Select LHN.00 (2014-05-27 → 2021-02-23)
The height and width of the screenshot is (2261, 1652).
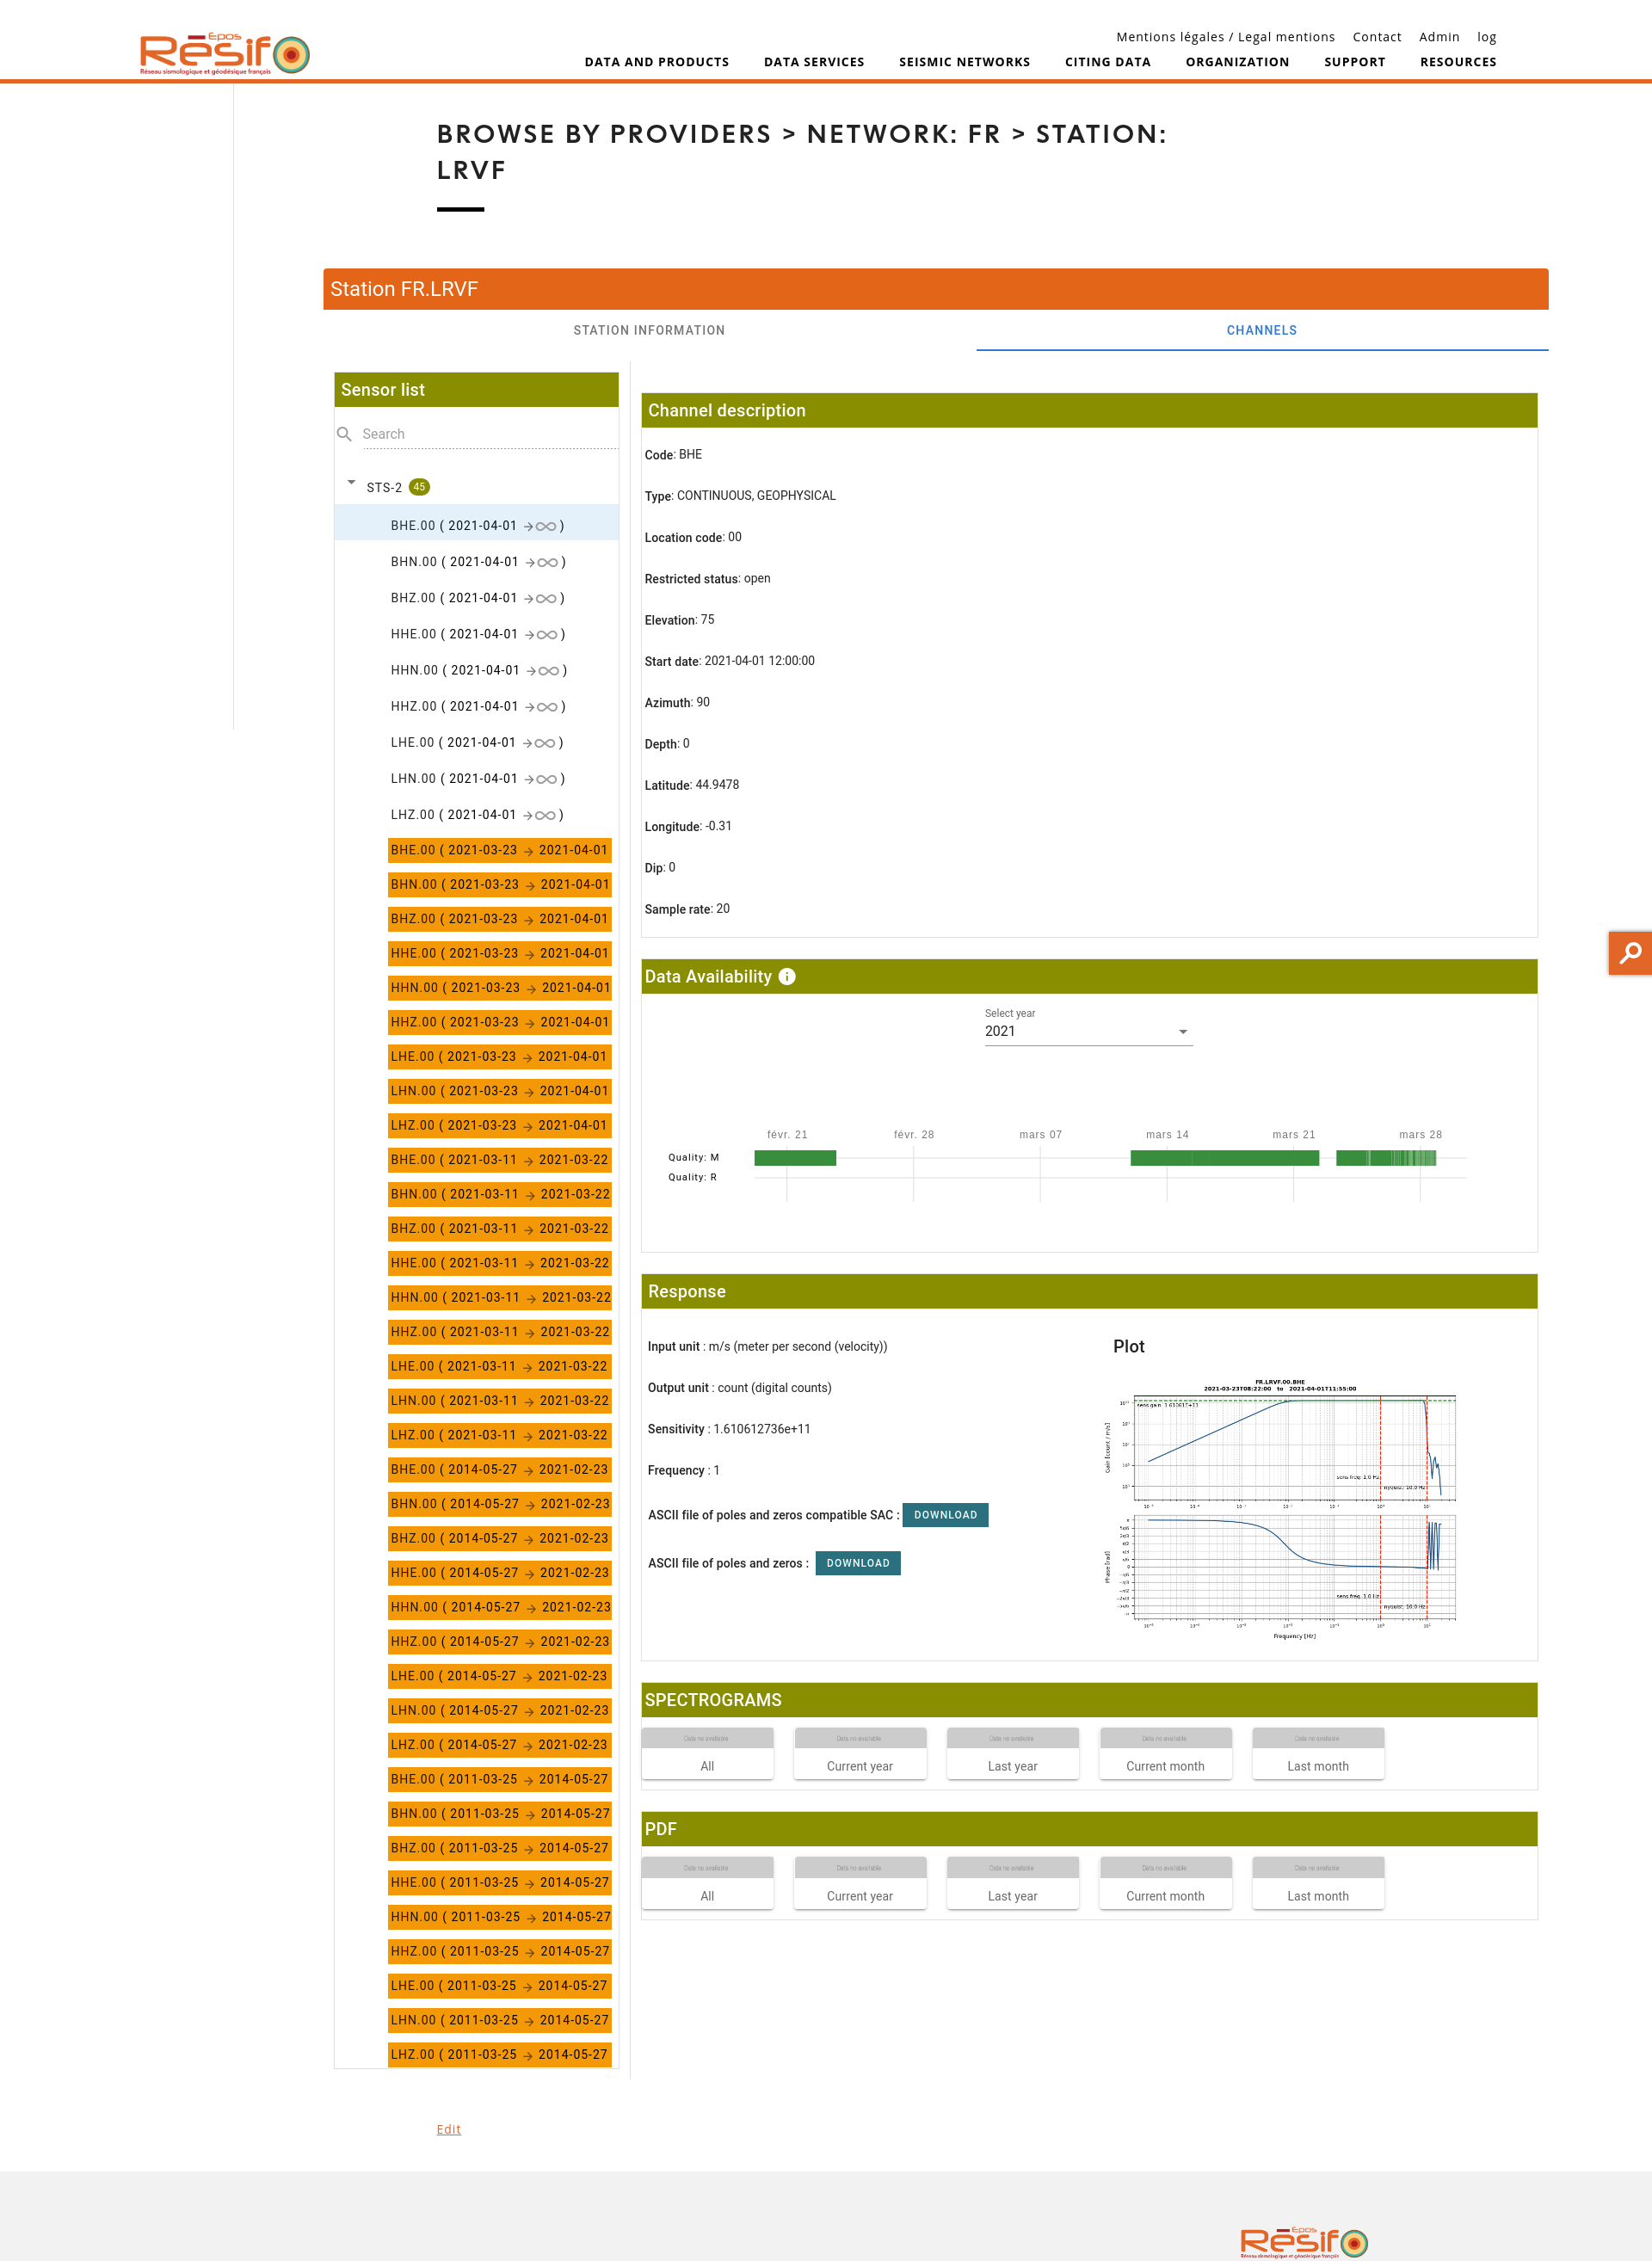pyautogui.click(x=499, y=1710)
